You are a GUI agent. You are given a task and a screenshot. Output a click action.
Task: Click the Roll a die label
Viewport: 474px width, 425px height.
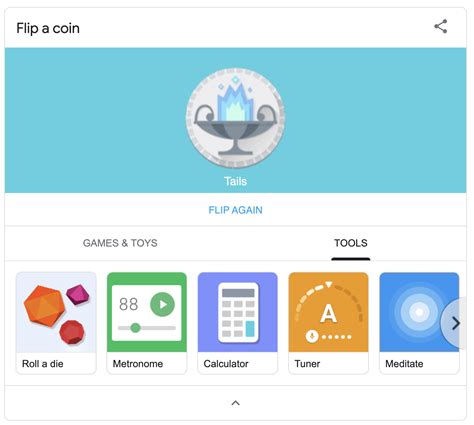point(43,364)
